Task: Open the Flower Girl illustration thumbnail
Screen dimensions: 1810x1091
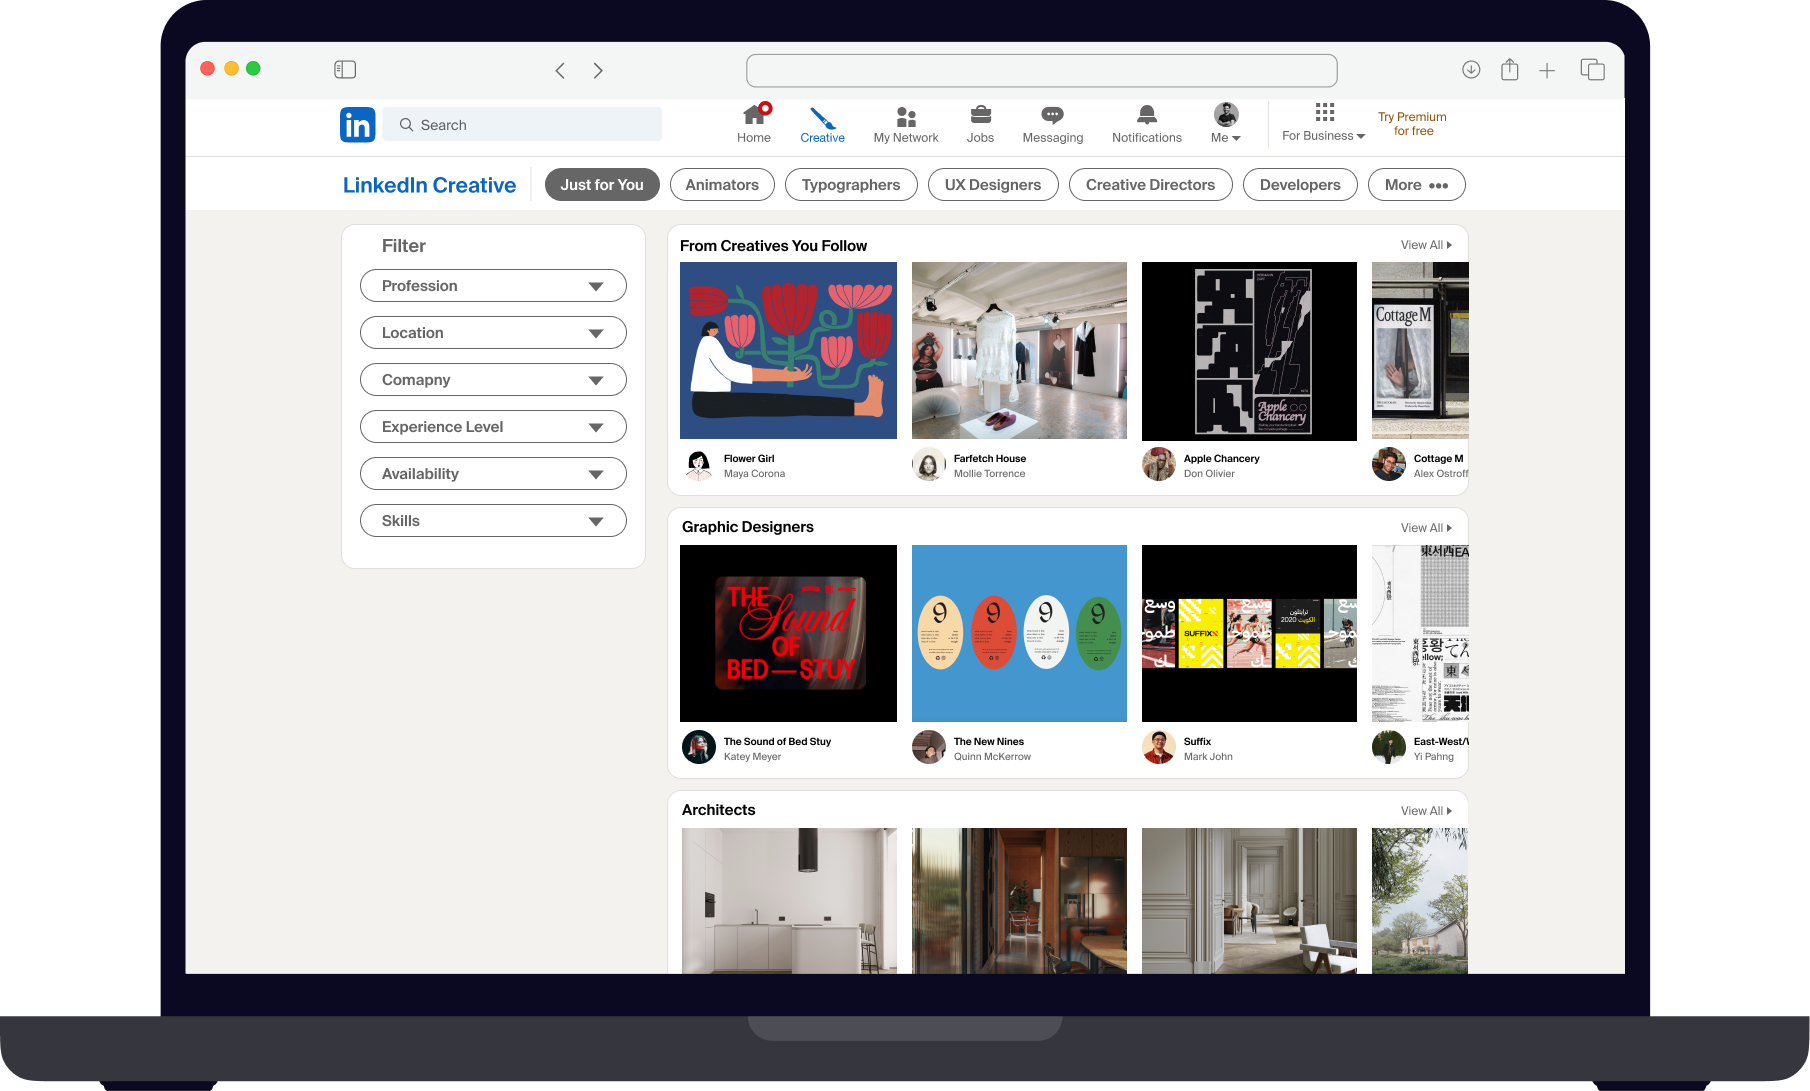Action: coord(788,350)
